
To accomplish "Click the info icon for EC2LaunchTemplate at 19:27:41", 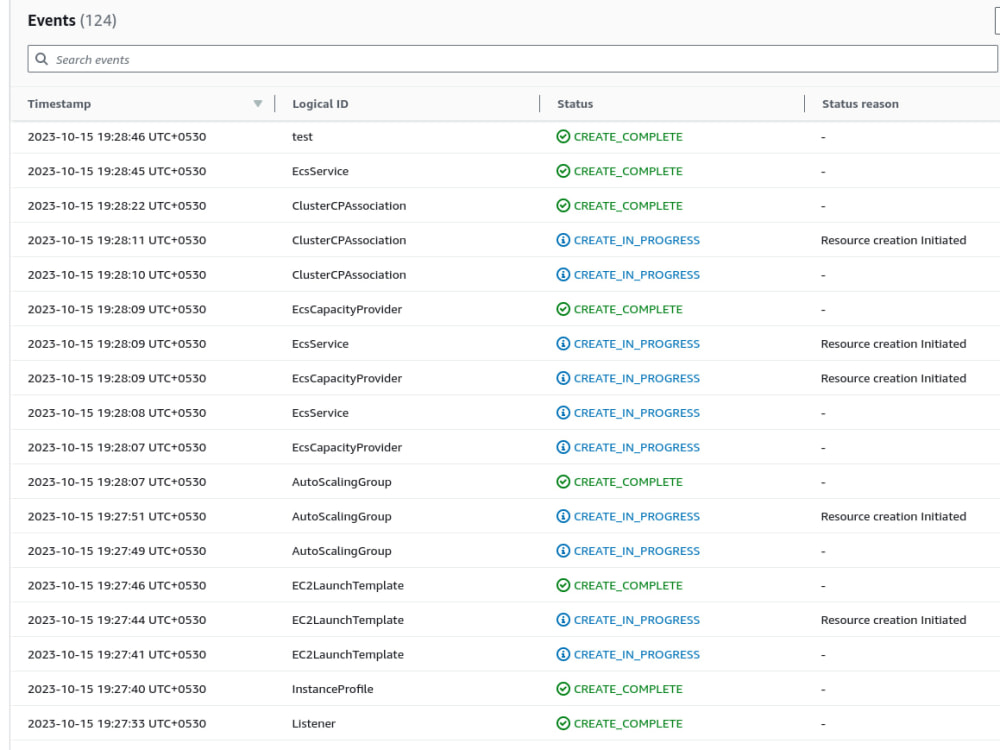I will click(563, 654).
